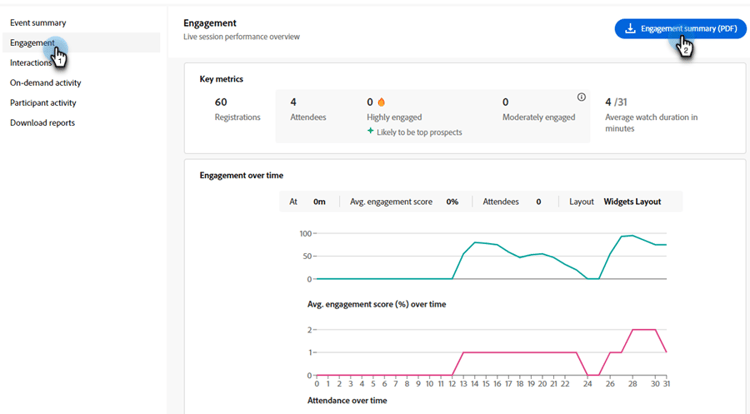Click the flame icon beside Highly engaged
Screen dimensions: 750x414
(381, 102)
